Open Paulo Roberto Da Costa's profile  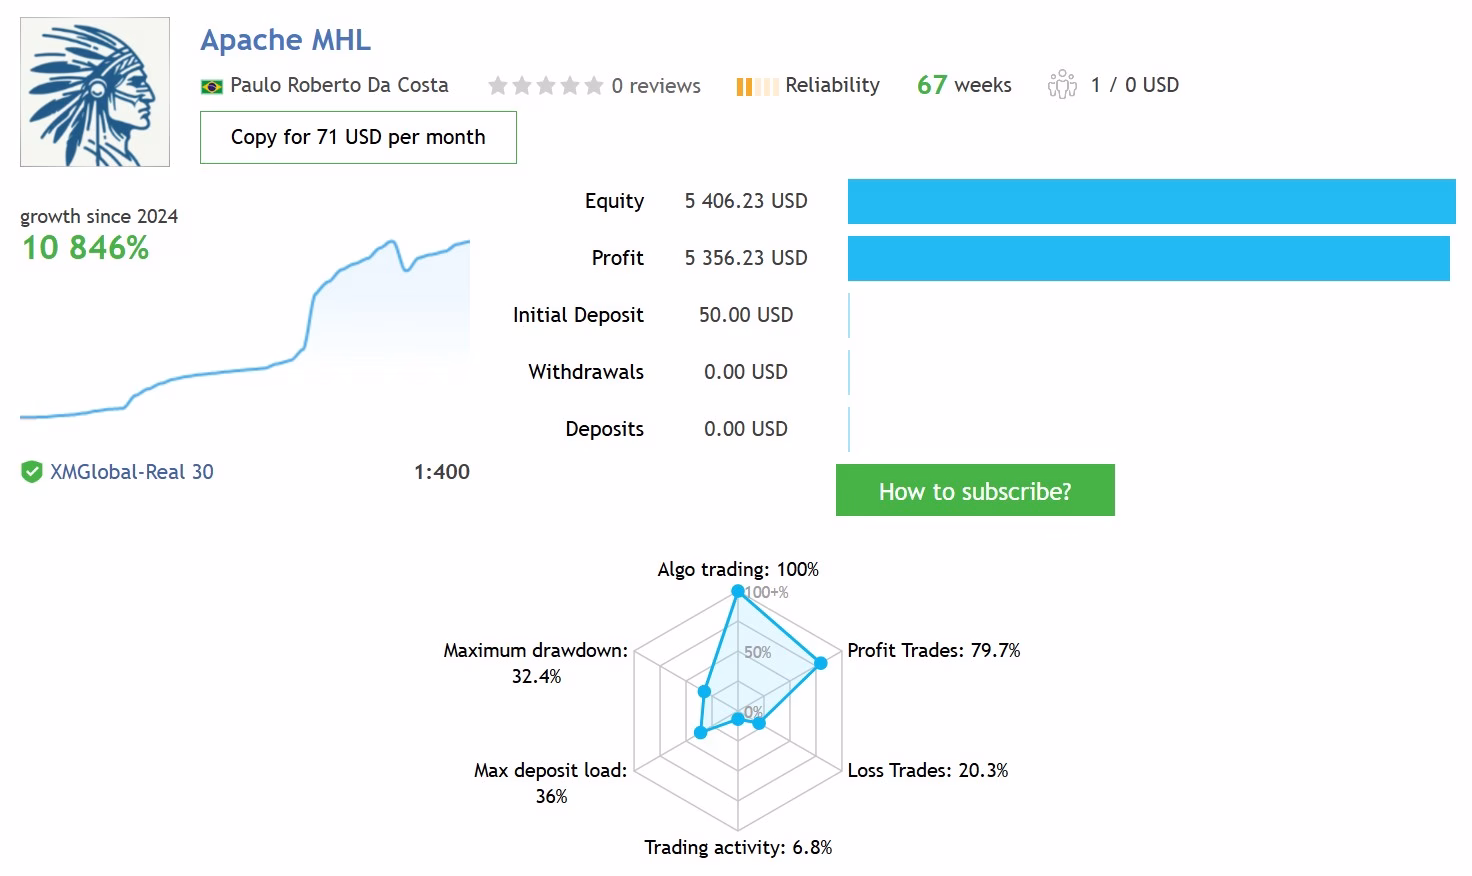[339, 85]
